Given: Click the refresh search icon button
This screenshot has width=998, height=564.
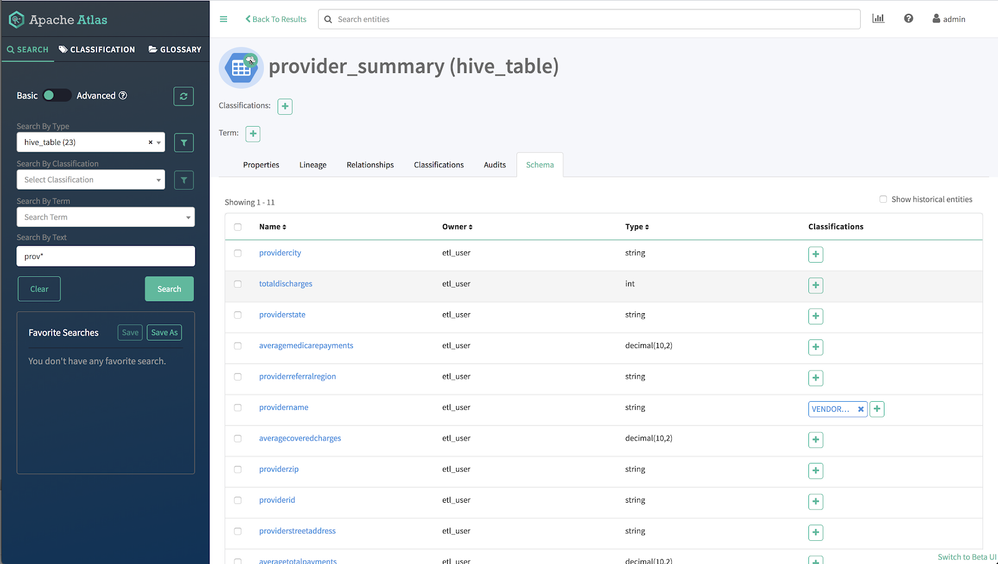Looking at the screenshot, I should coord(183,96).
